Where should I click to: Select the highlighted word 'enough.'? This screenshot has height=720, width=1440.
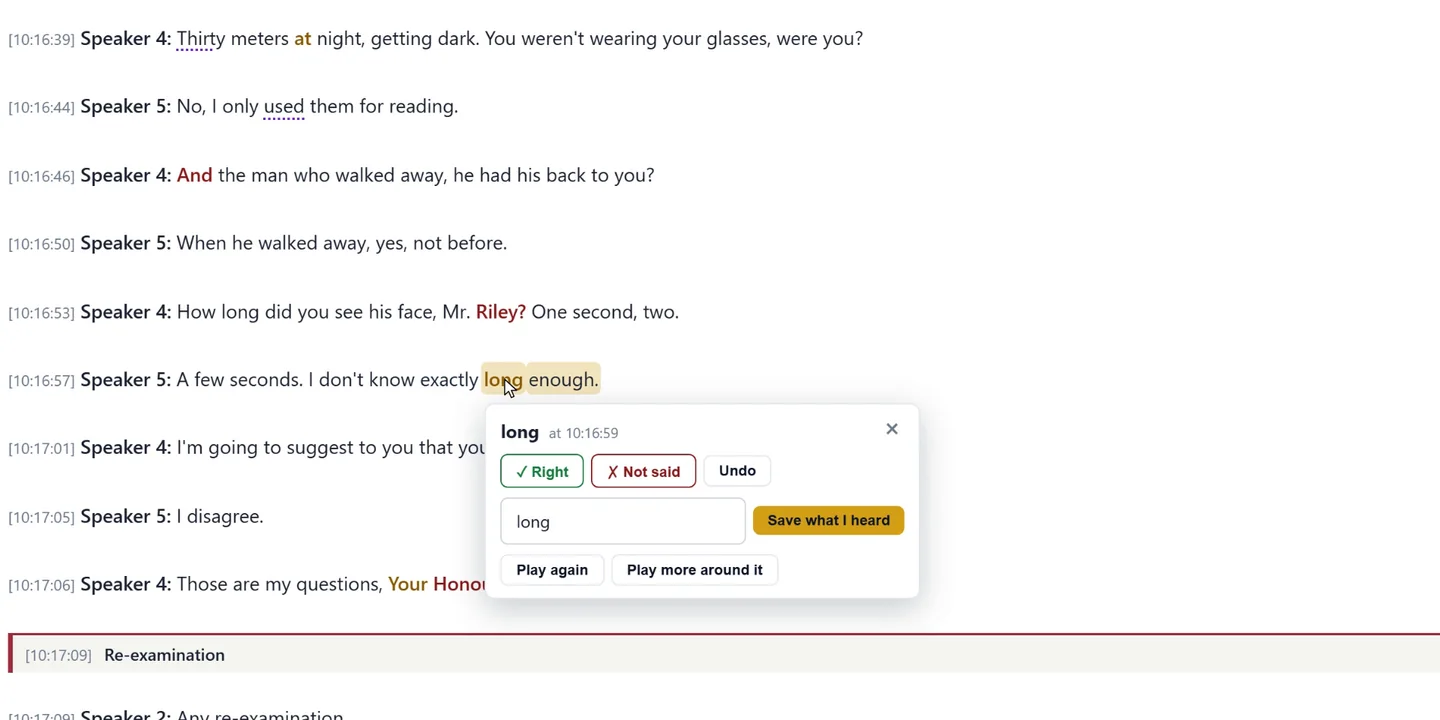click(x=563, y=380)
